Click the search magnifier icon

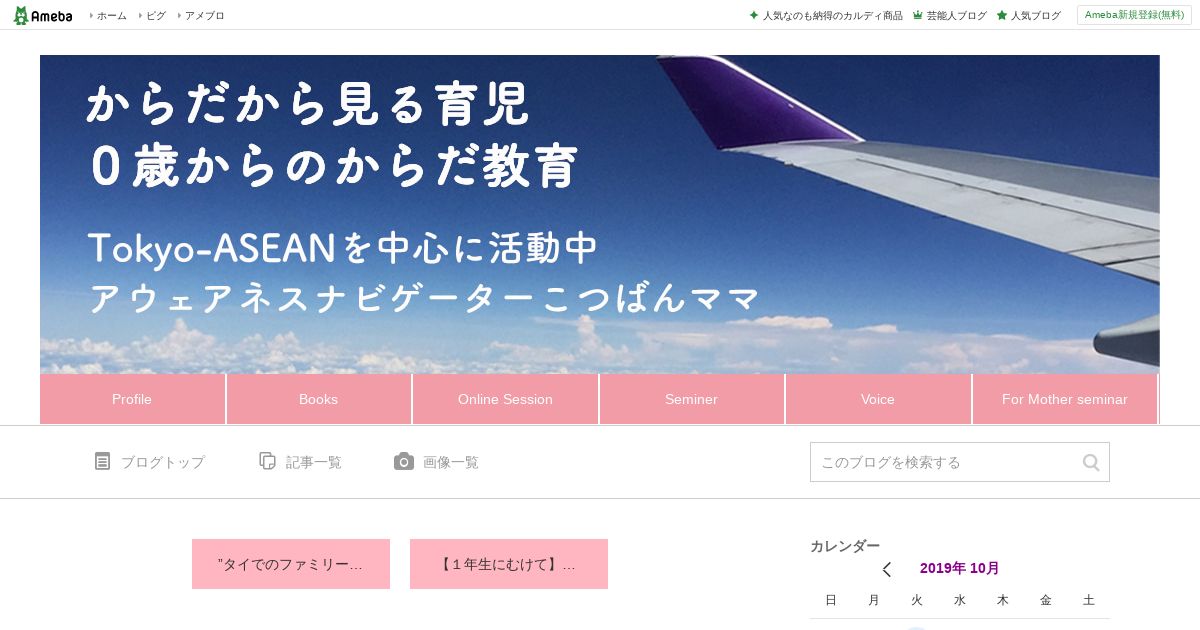pyautogui.click(x=1091, y=462)
